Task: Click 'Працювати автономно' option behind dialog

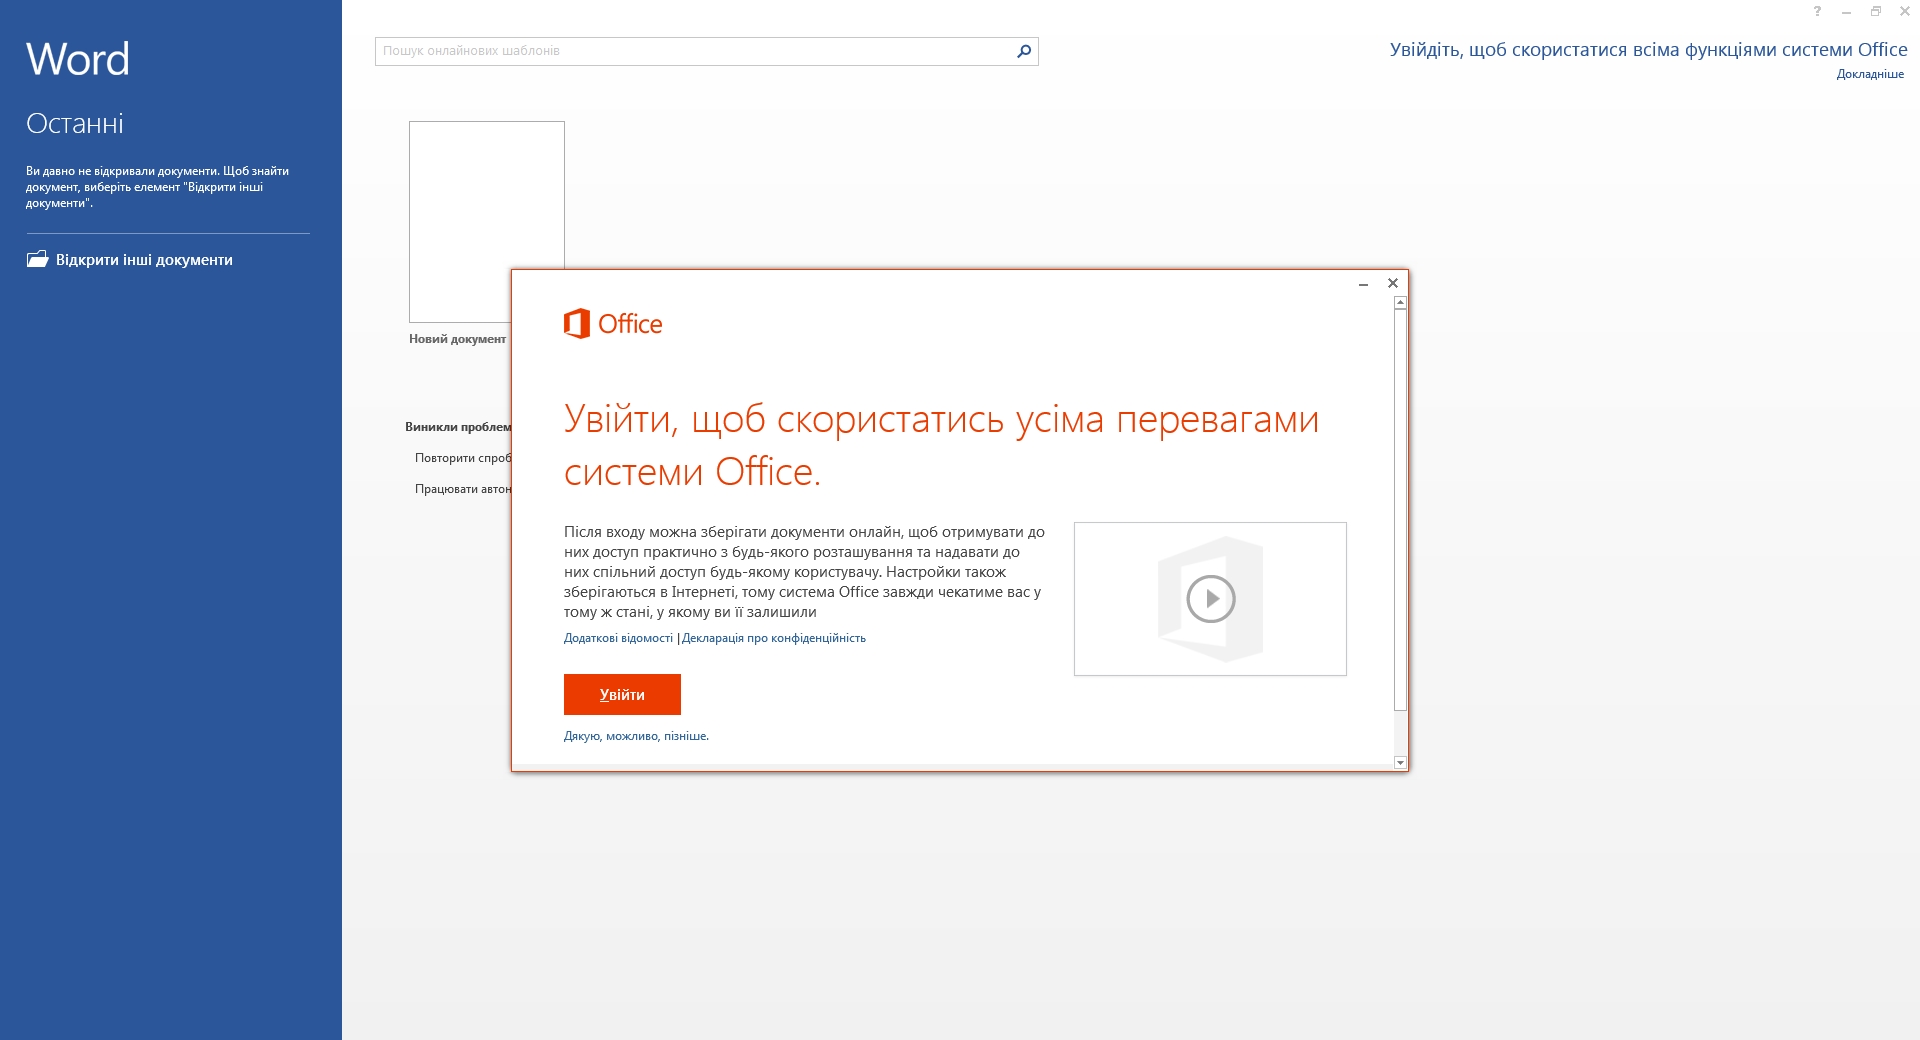Action: (x=463, y=489)
